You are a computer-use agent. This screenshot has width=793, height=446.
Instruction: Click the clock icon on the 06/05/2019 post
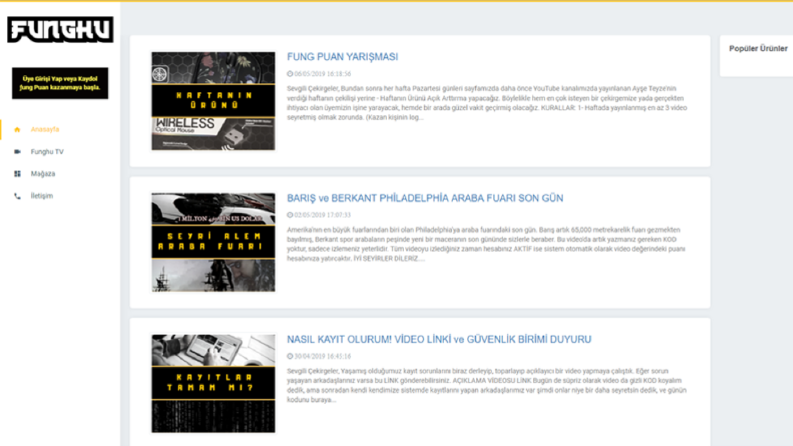click(290, 74)
